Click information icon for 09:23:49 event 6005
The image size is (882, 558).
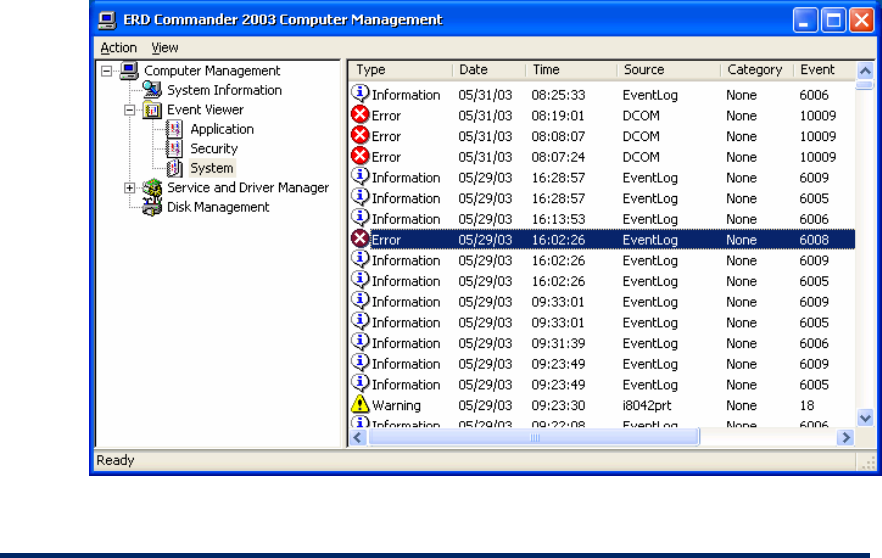[360, 384]
